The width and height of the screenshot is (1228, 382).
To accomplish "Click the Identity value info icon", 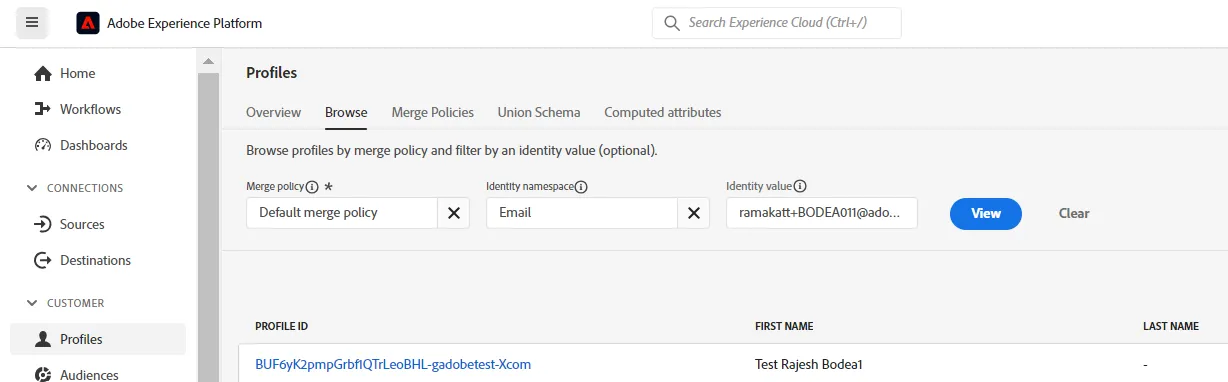I will point(800,186).
